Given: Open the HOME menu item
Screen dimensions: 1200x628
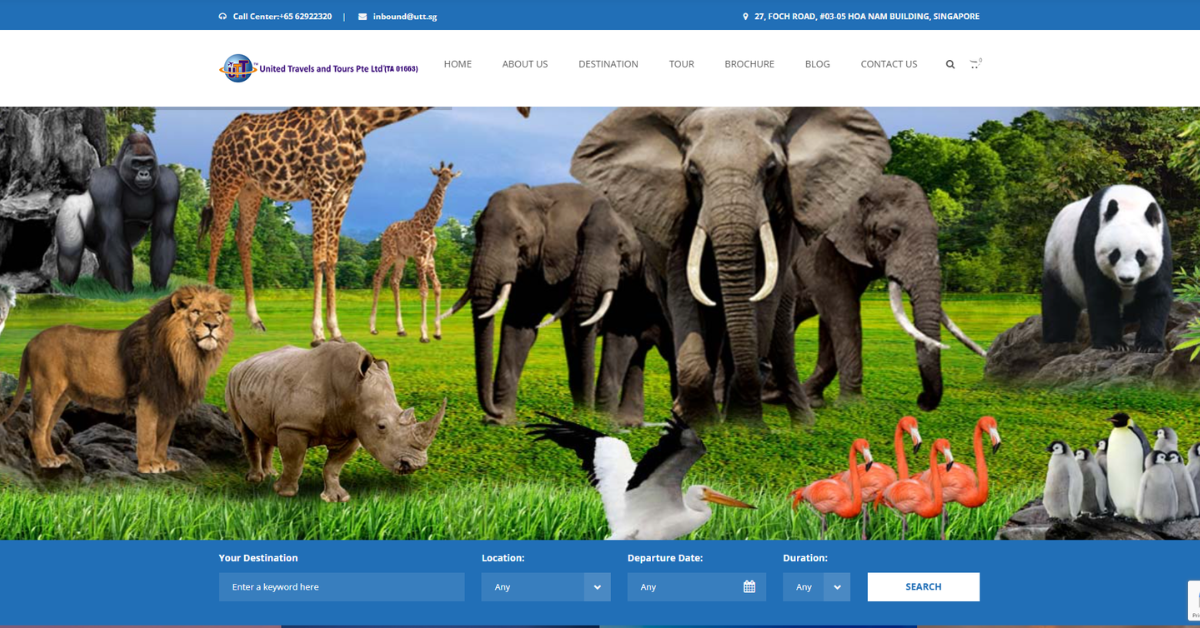Looking at the screenshot, I should [458, 64].
